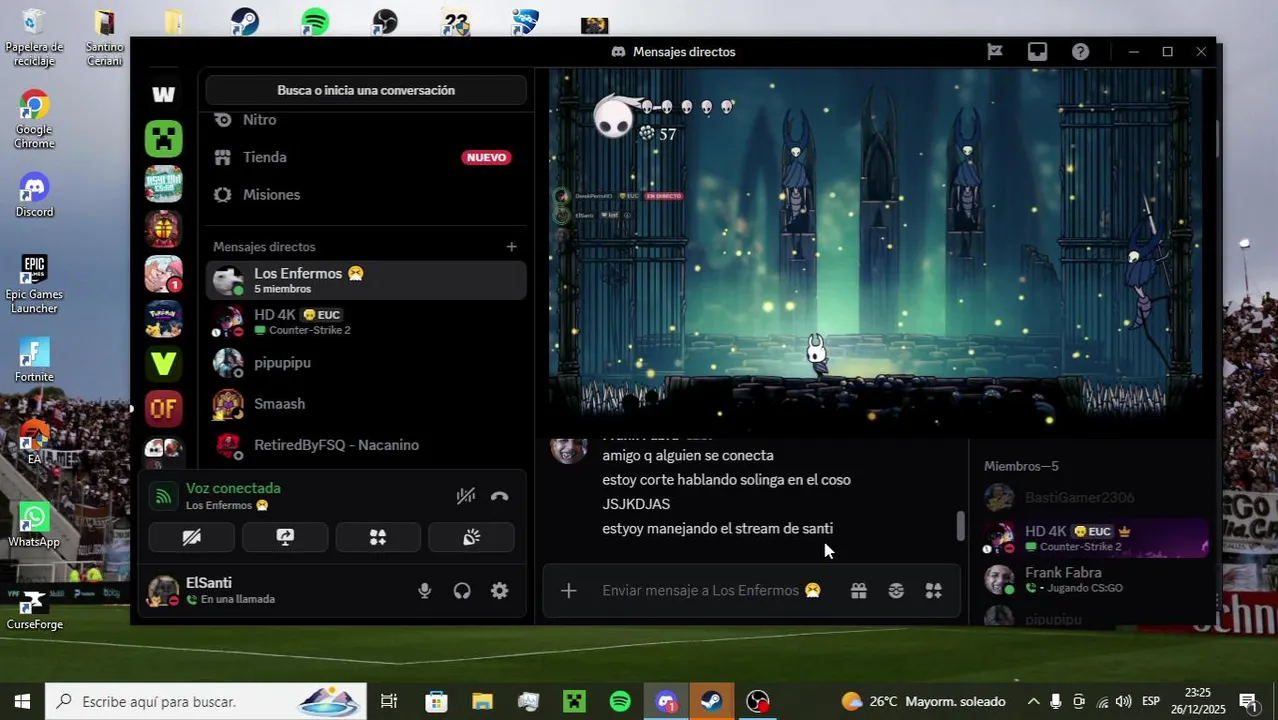The image size is (1278, 720).
Task: Click message 'estoy corte hablando solinga en el coso'
Action: tap(726, 480)
